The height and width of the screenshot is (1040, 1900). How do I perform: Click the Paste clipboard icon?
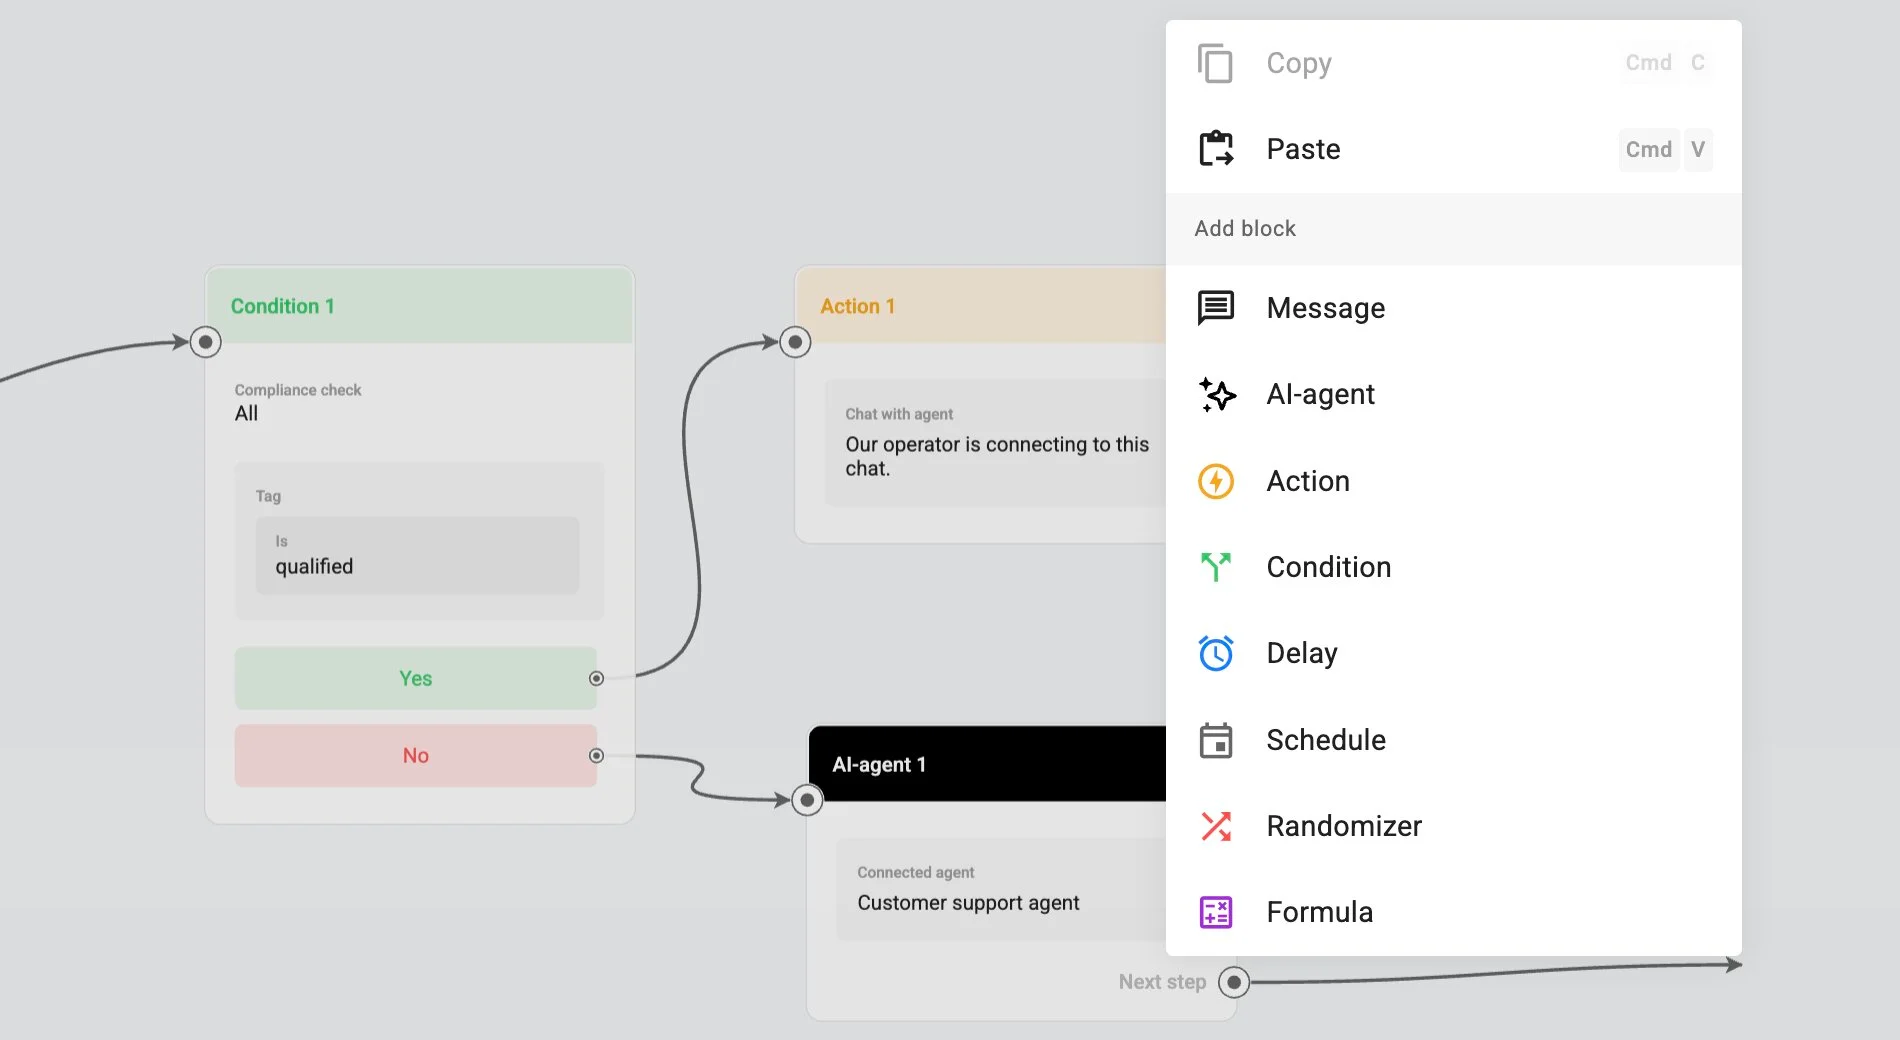[x=1215, y=149]
